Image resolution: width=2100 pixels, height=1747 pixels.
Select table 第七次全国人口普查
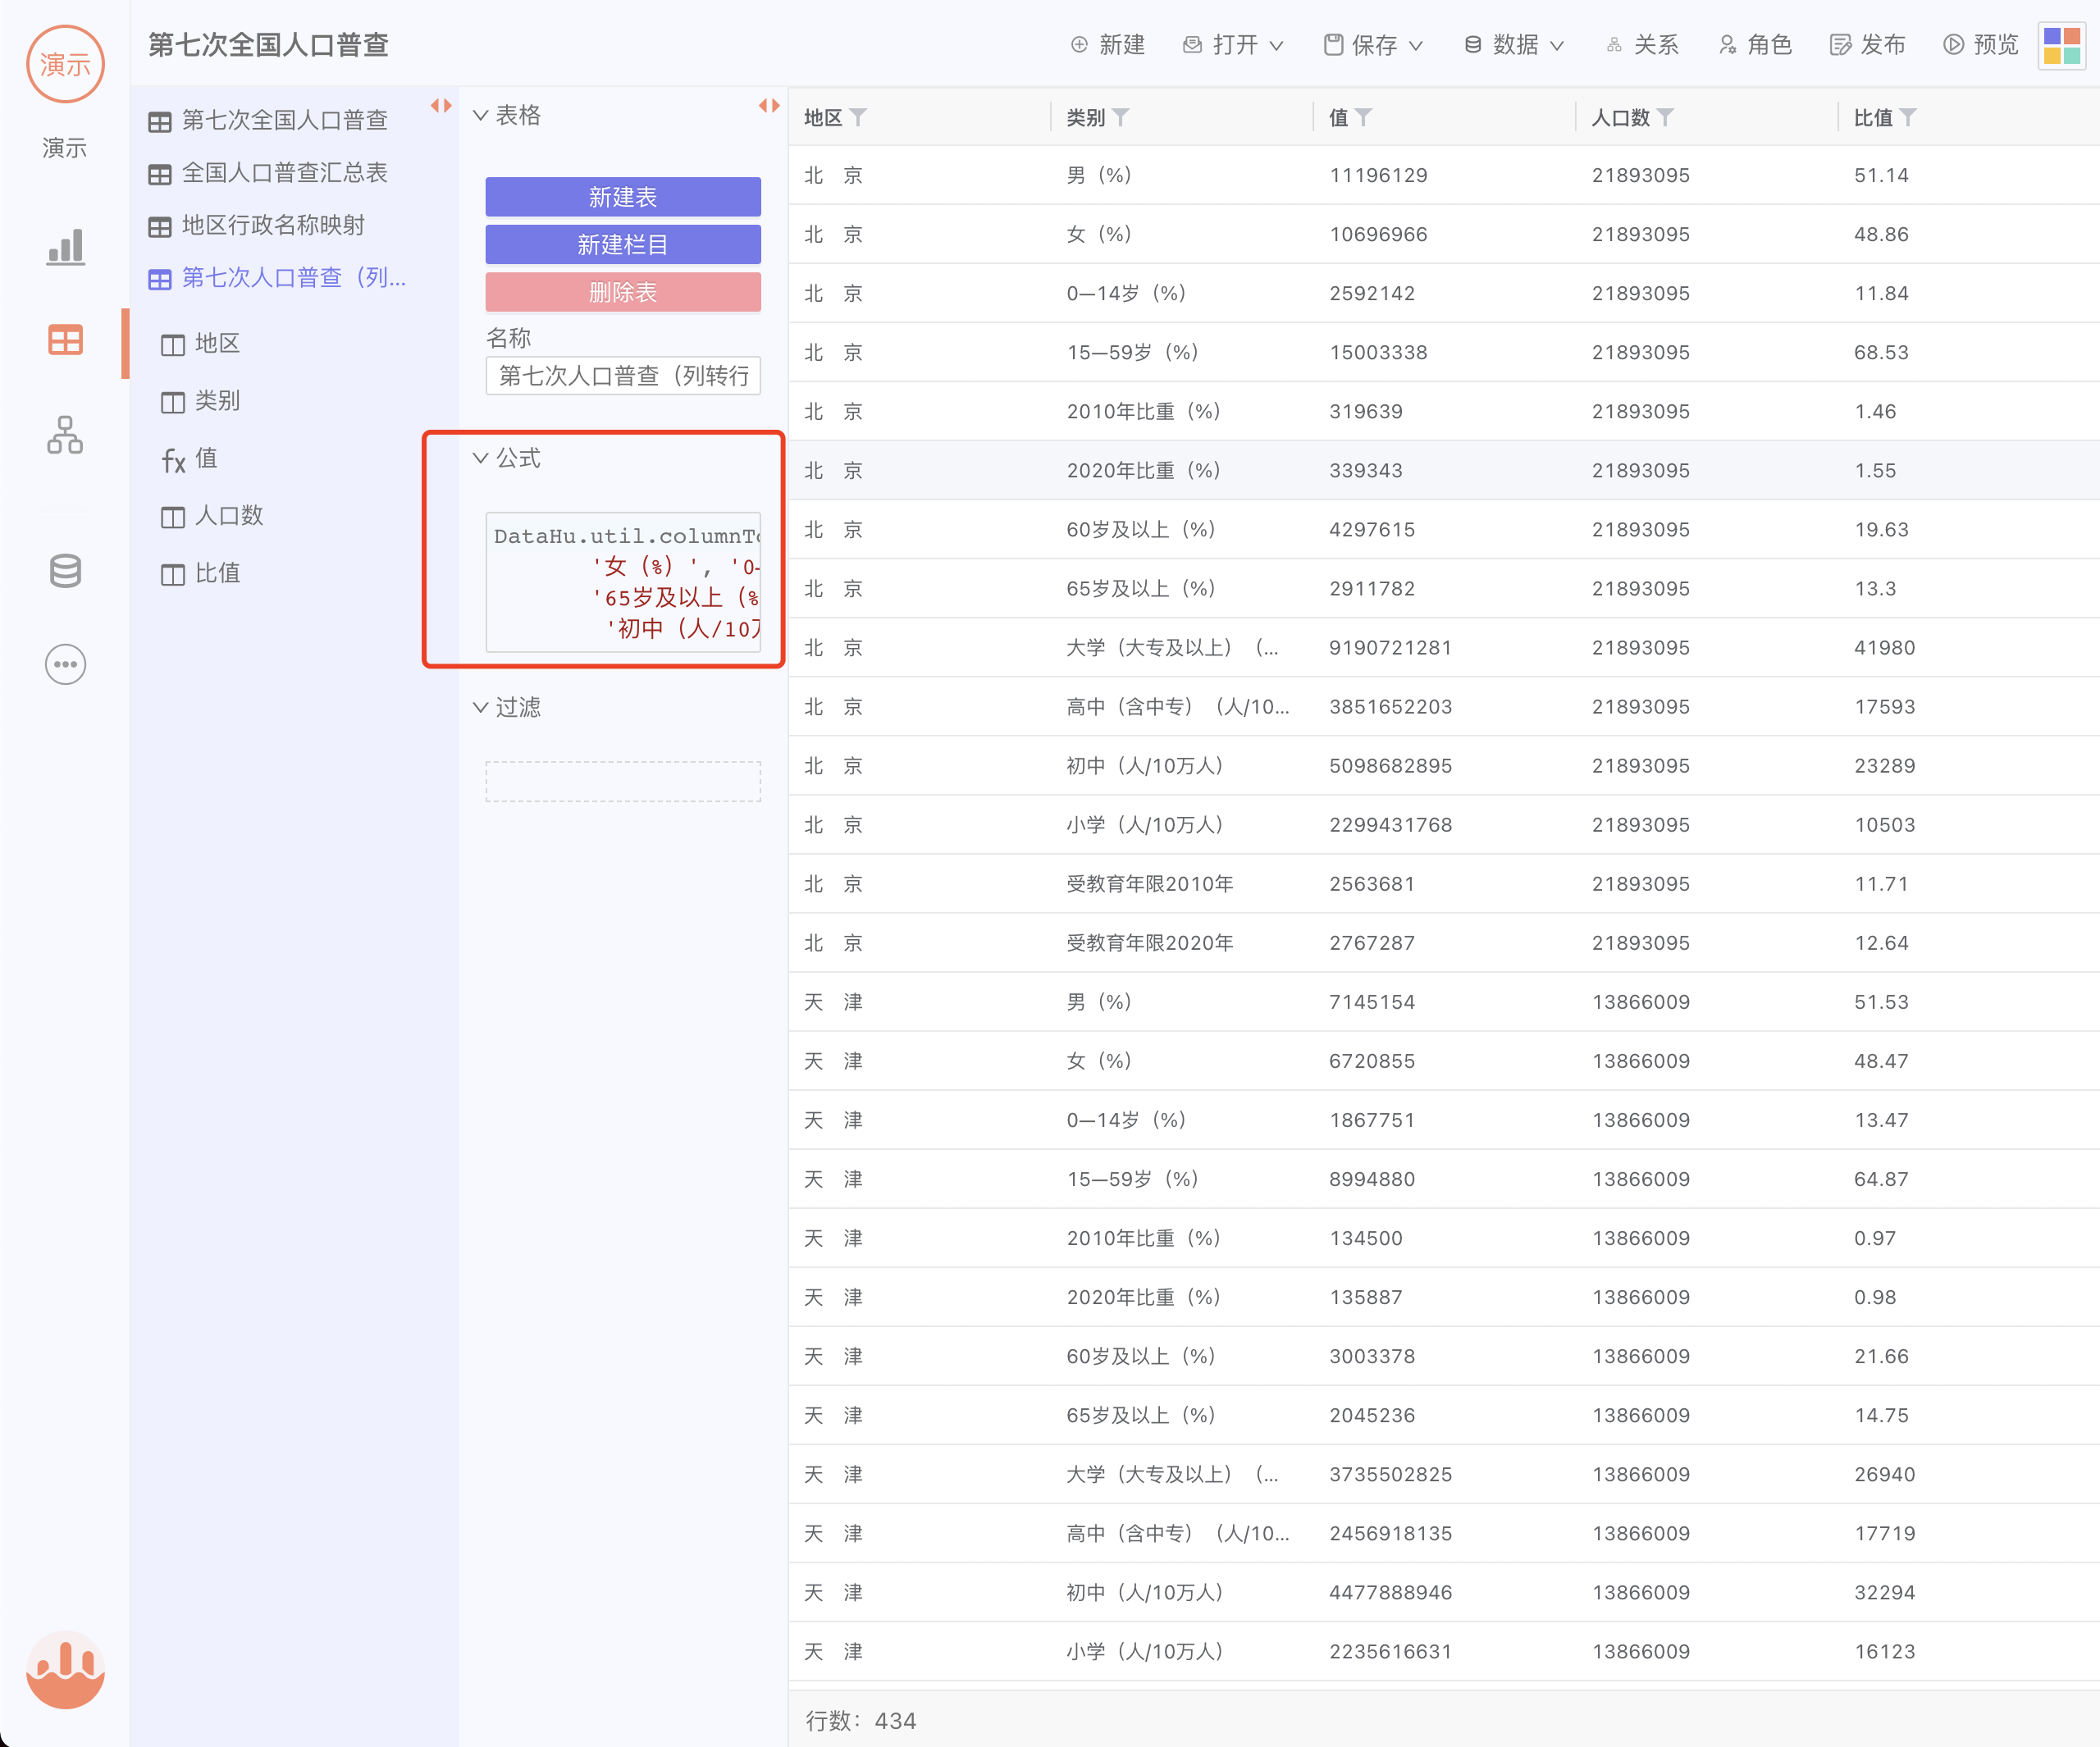268,121
